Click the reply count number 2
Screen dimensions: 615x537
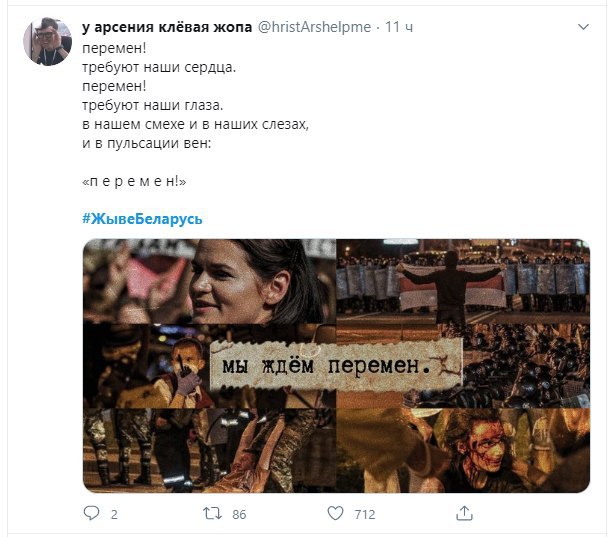[114, 514]
